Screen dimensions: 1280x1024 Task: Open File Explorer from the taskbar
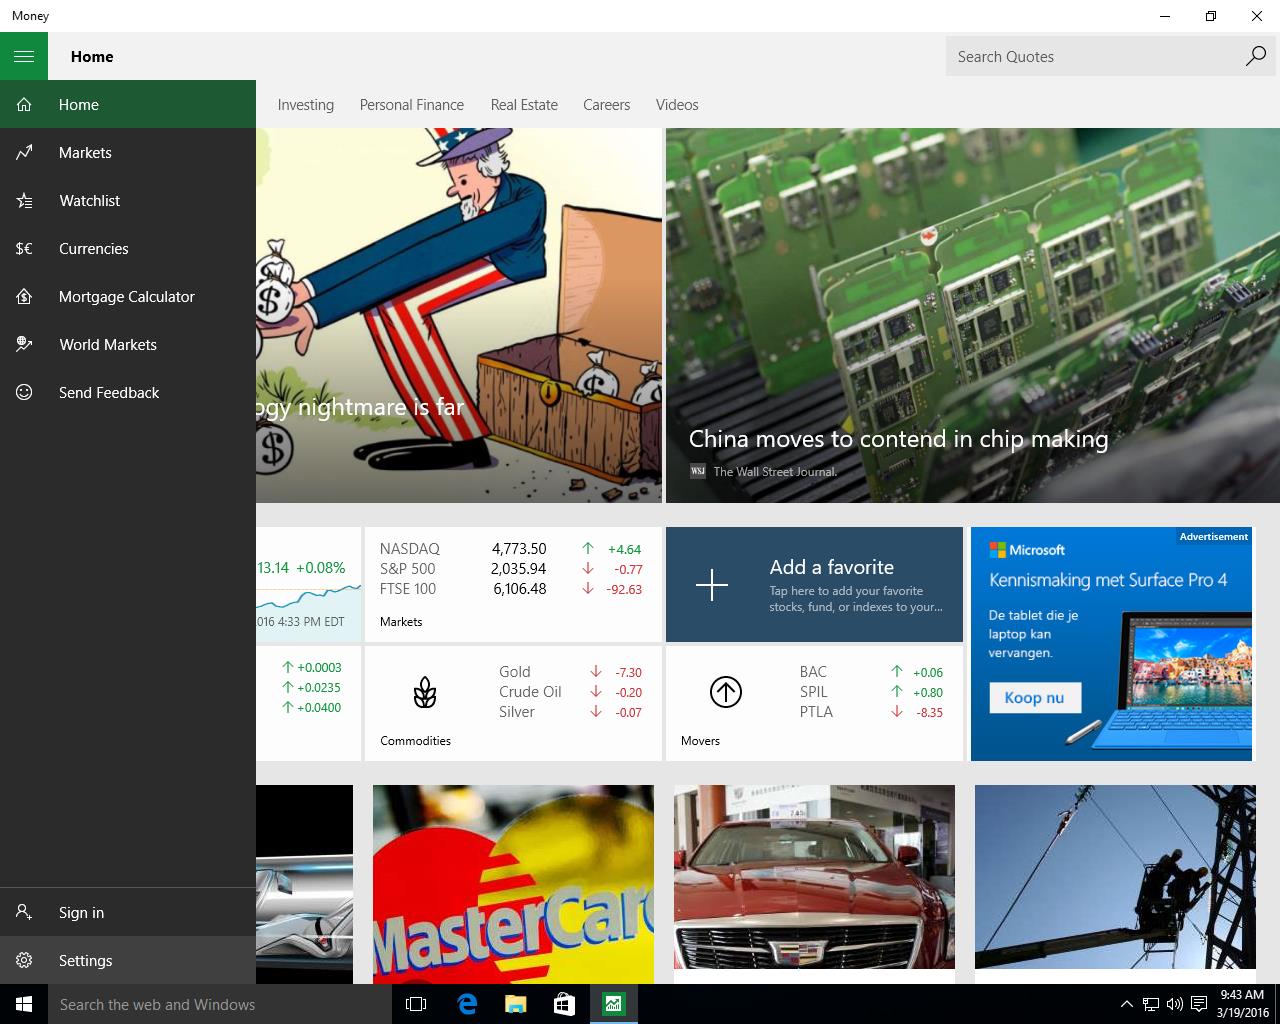[x=515, y=1004]
